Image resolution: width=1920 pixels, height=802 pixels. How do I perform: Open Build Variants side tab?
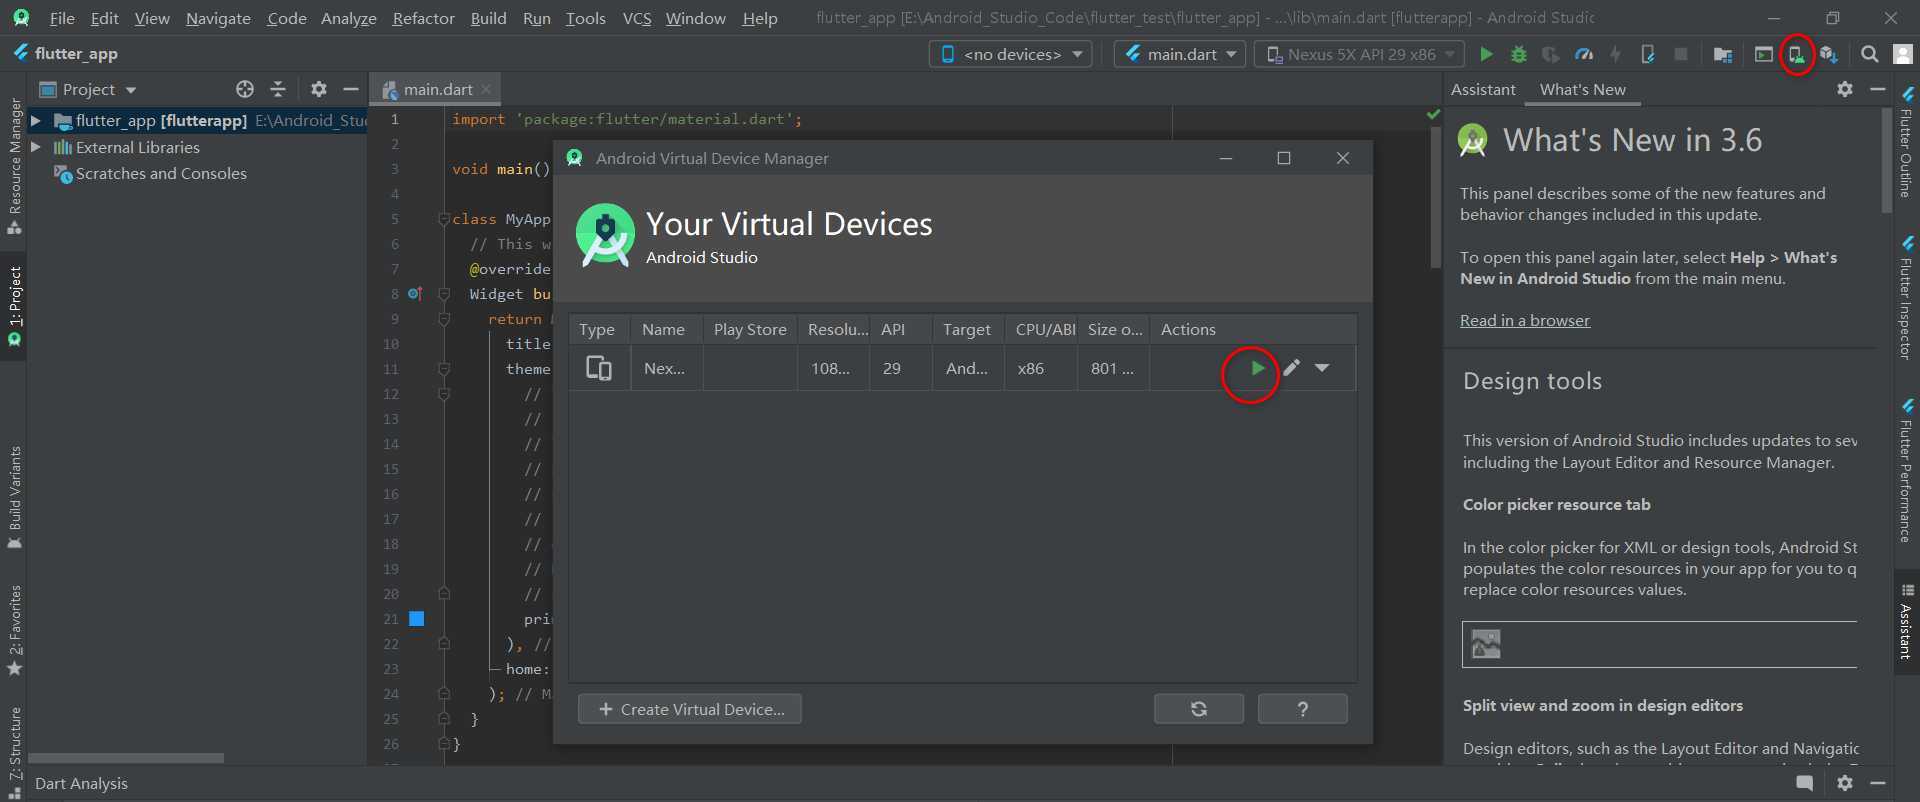click(x=14, y=497)
